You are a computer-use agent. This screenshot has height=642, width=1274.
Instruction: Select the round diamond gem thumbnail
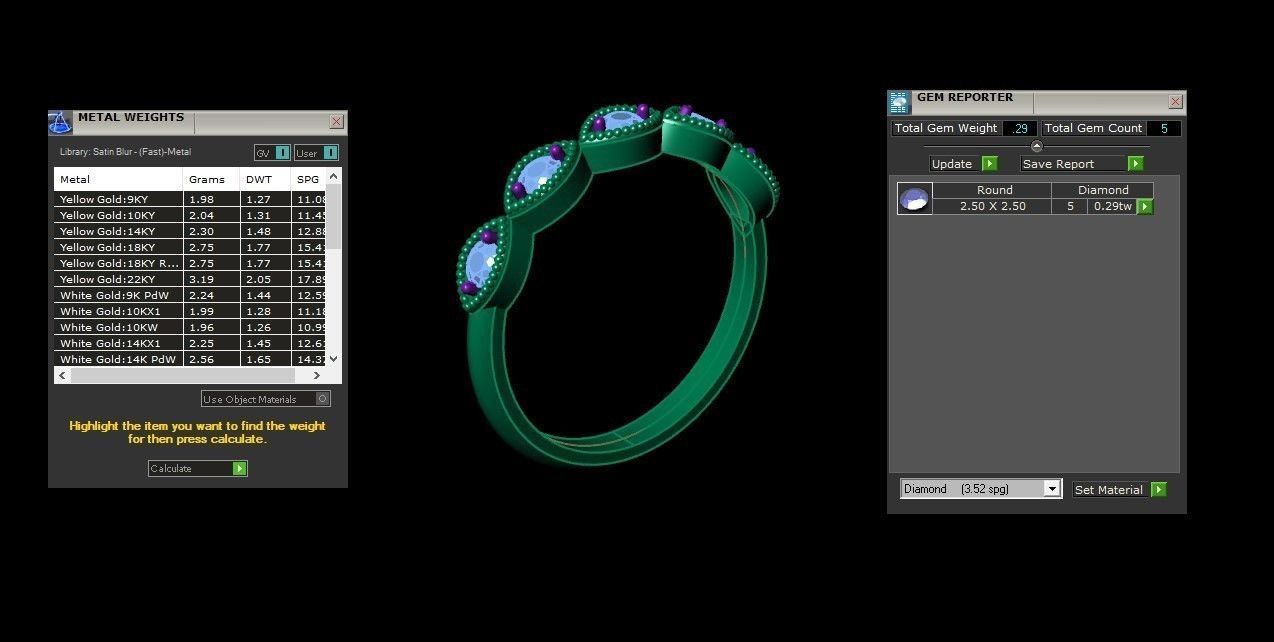click(x=914, y=198)
